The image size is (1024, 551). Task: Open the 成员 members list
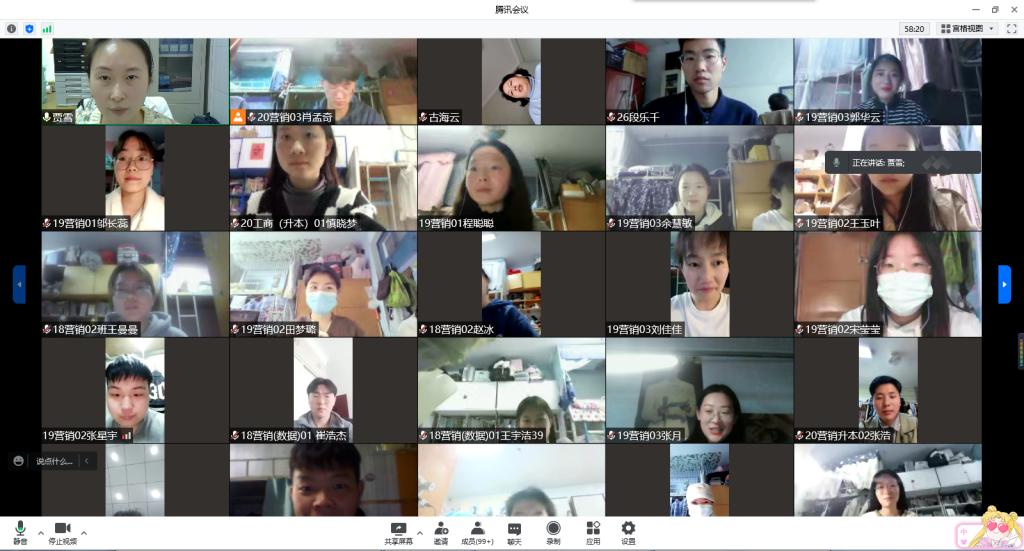tap(477, 531)
